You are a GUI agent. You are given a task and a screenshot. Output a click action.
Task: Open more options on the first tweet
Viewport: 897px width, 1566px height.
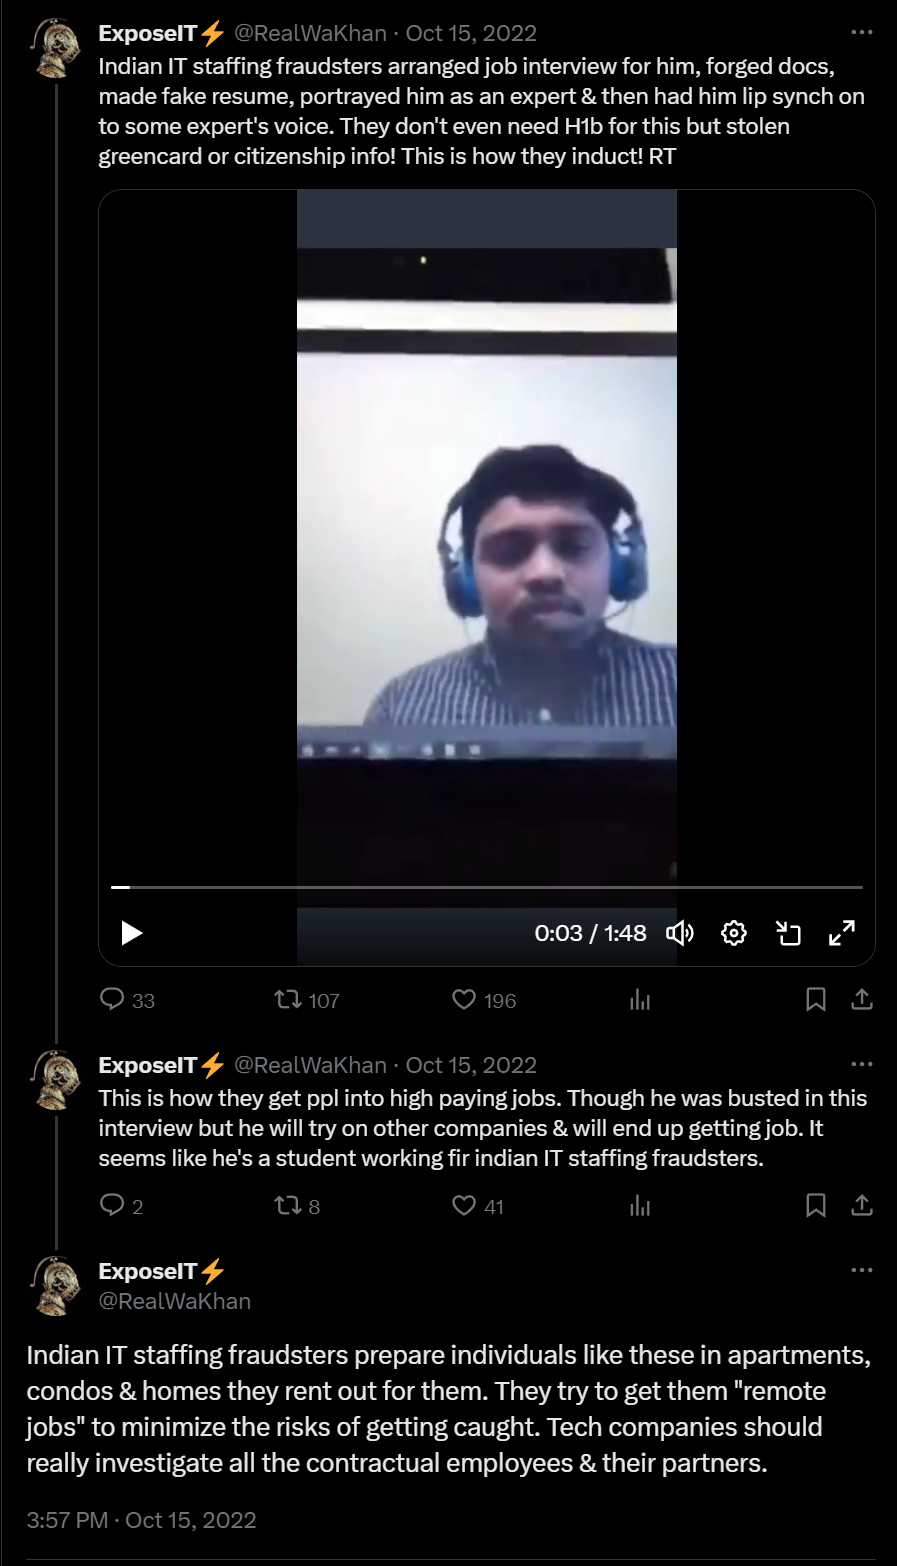[x=862, y=33]
